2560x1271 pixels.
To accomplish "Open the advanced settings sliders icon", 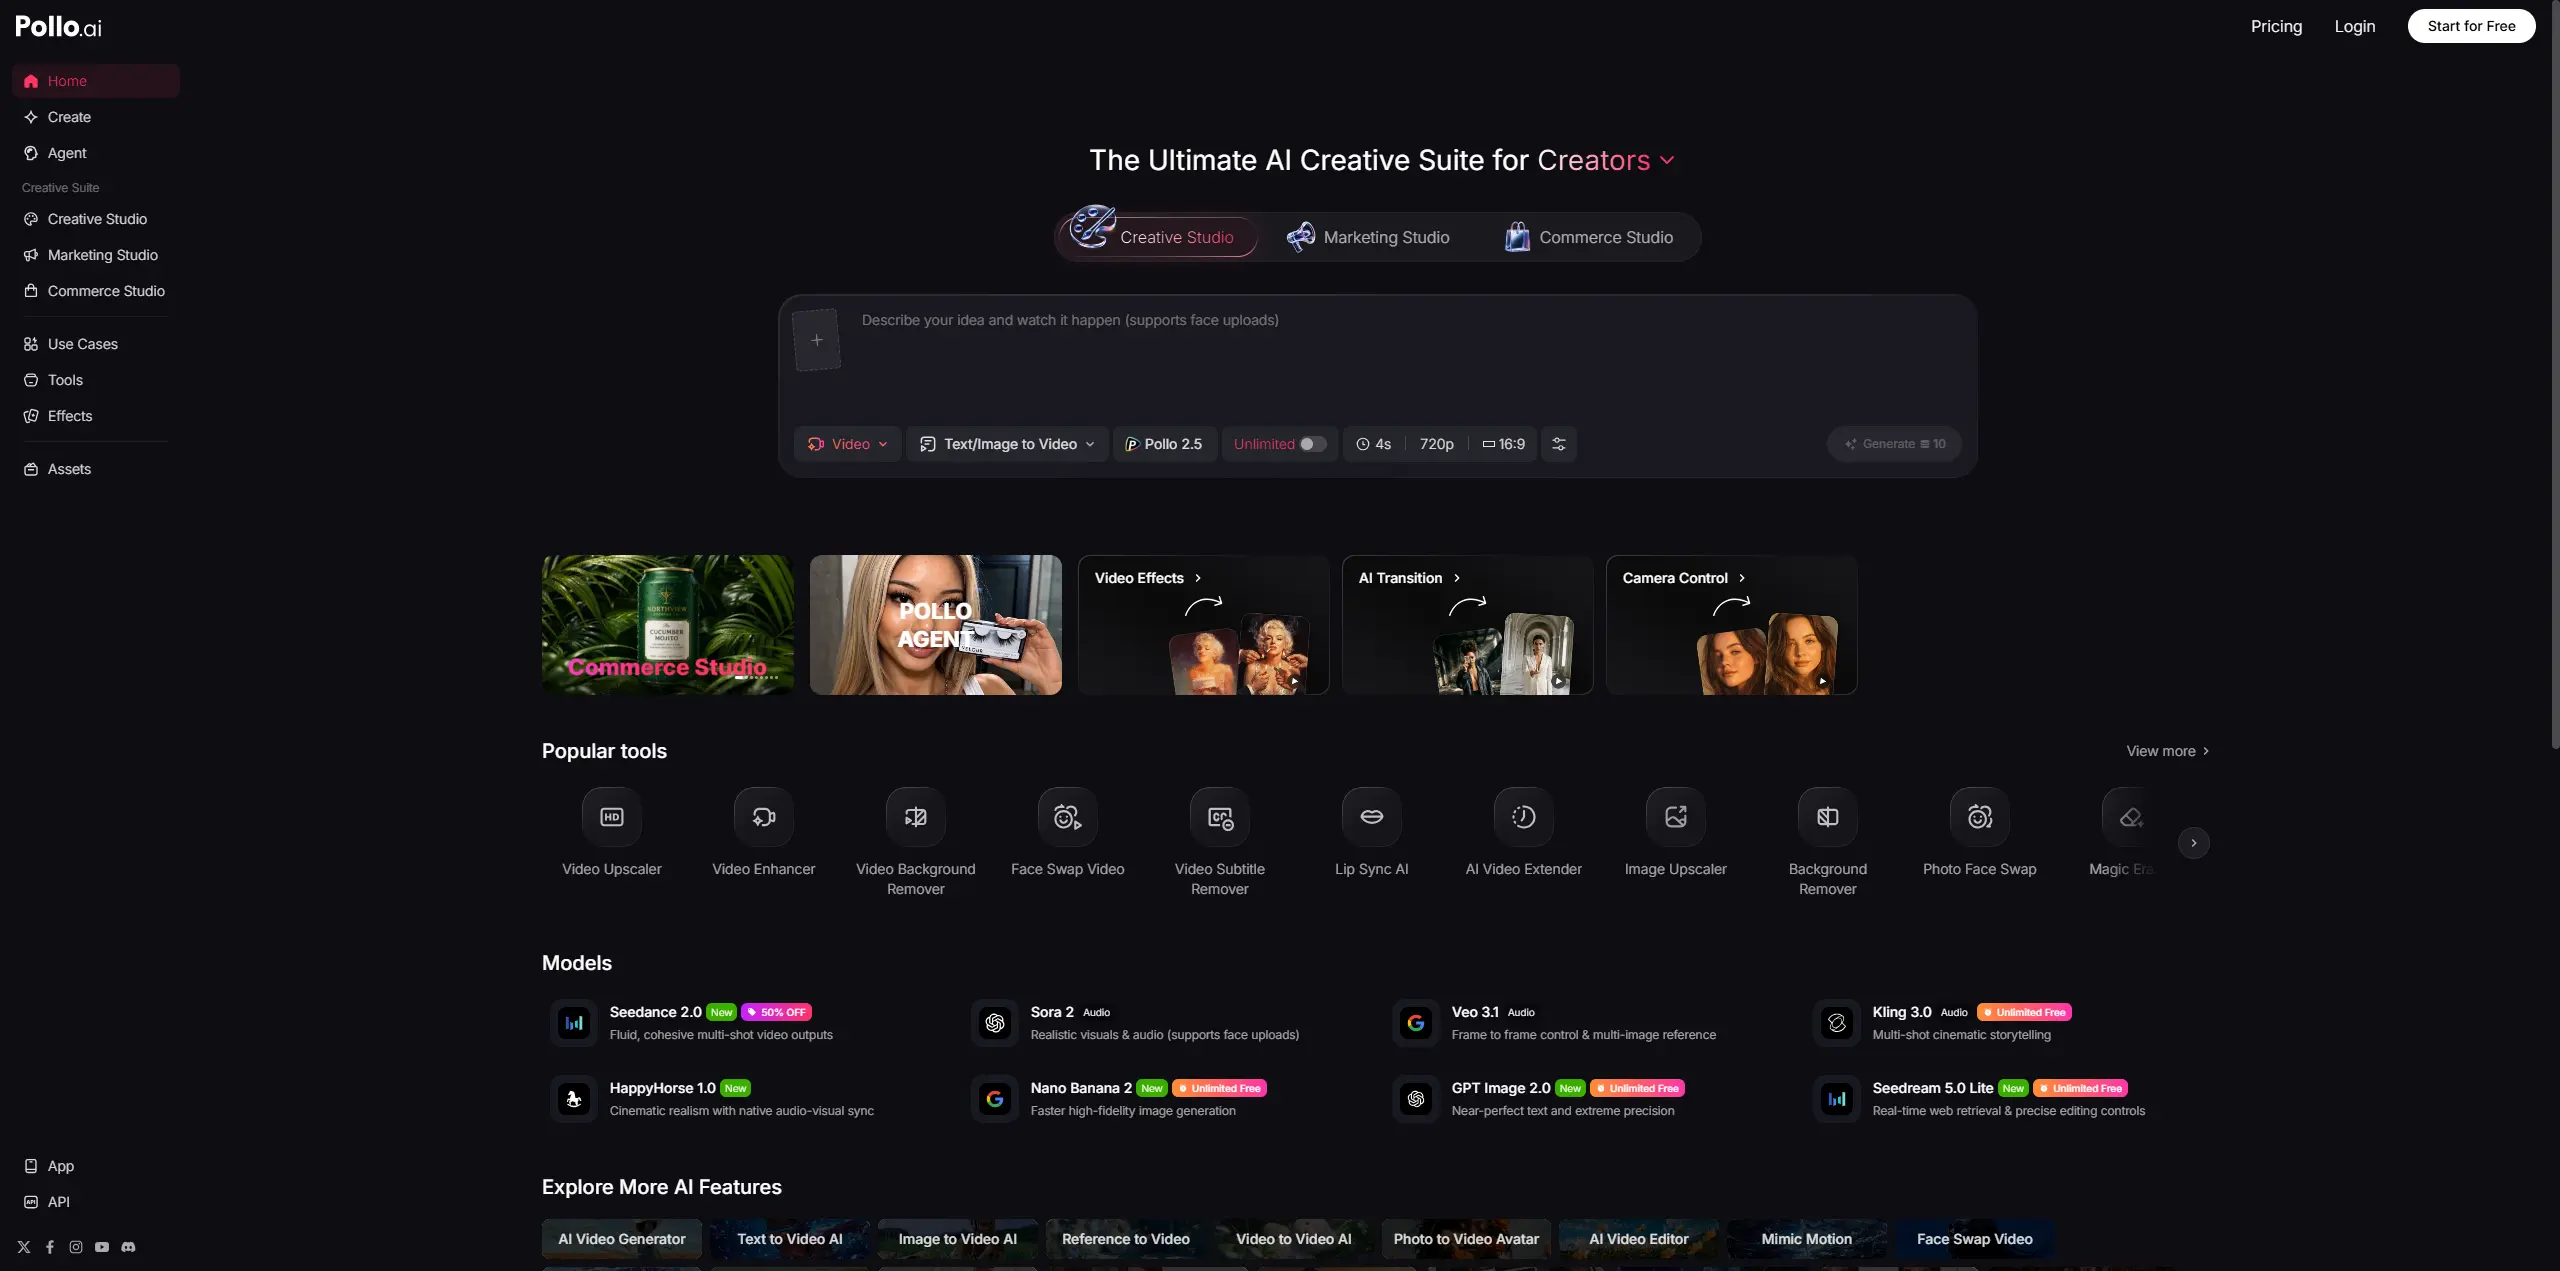I will 1558,444.
